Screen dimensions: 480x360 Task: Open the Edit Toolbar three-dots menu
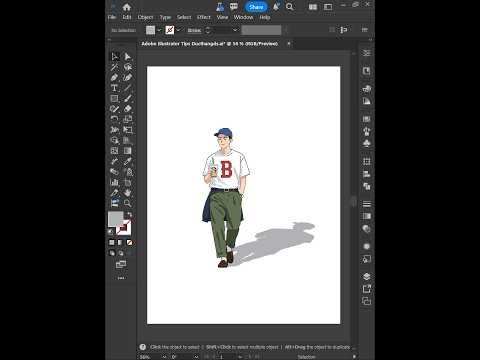click(121, 278)
